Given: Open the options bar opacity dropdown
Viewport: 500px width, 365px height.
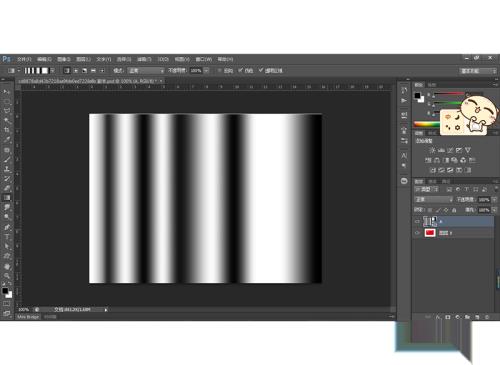Looking at the screenshot, I should pos(206,71).
